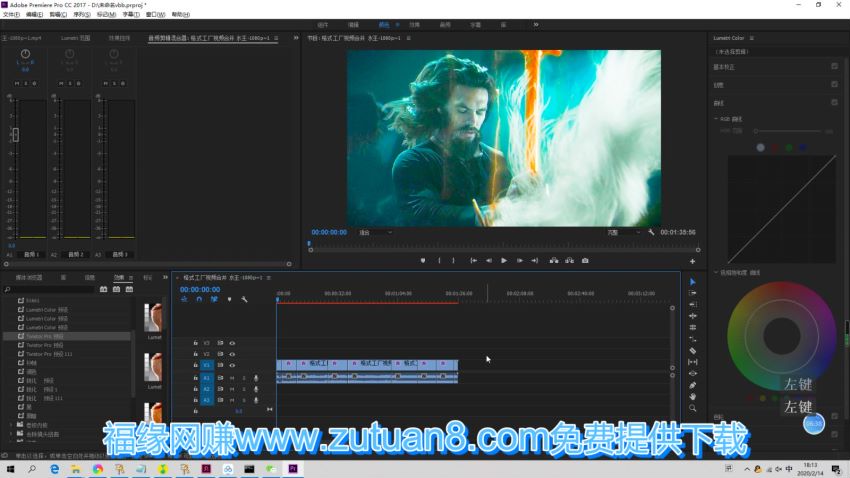Image resolution: width=850 pixels, height=478 pixels.
Task: Switch to the Effects panel tab
Action: point(119,277)
